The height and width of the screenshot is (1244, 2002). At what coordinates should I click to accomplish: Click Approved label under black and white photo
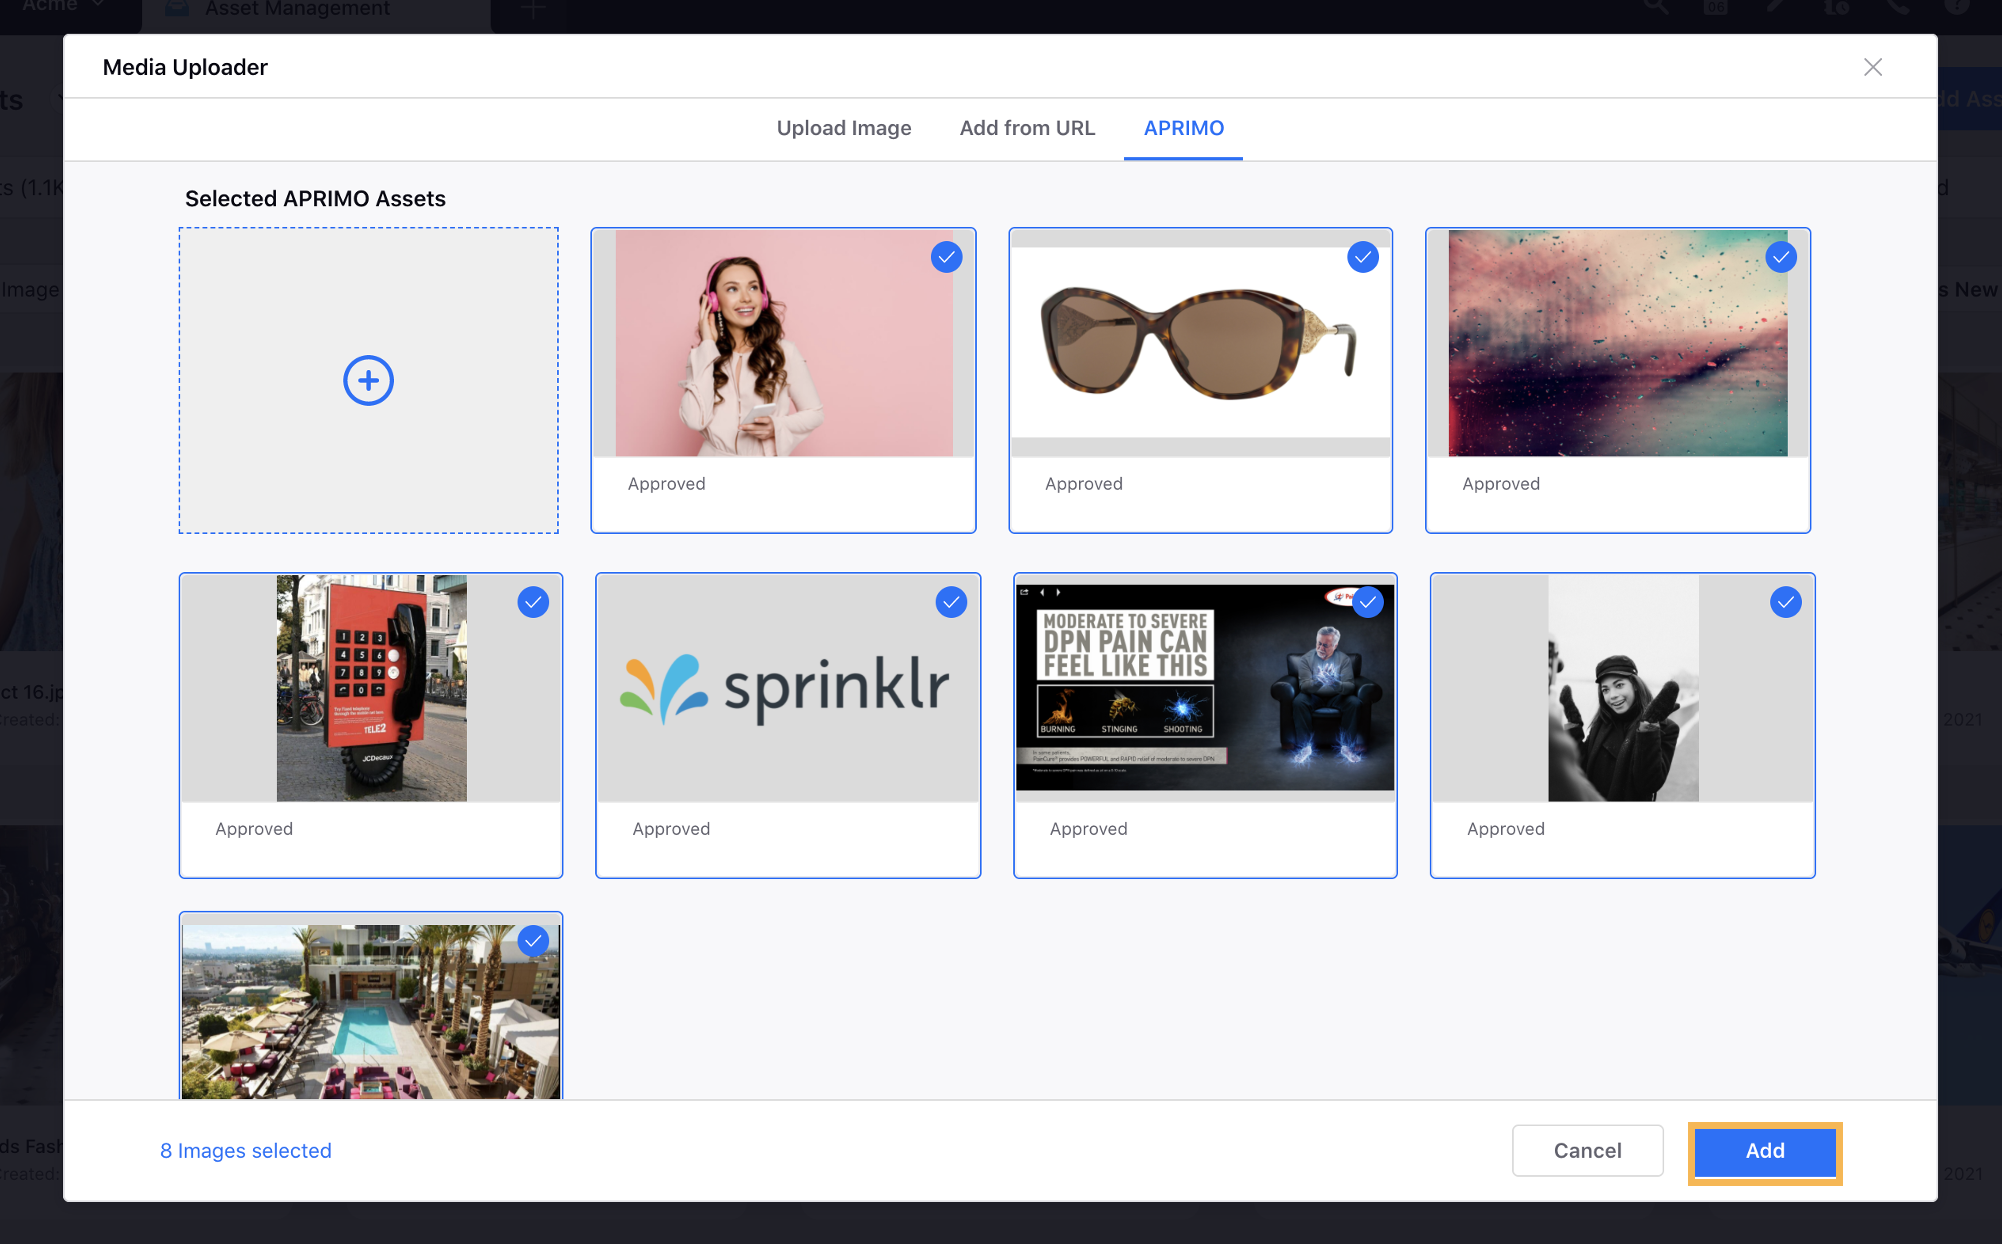pyautogui.click(x=1506, y=829)
